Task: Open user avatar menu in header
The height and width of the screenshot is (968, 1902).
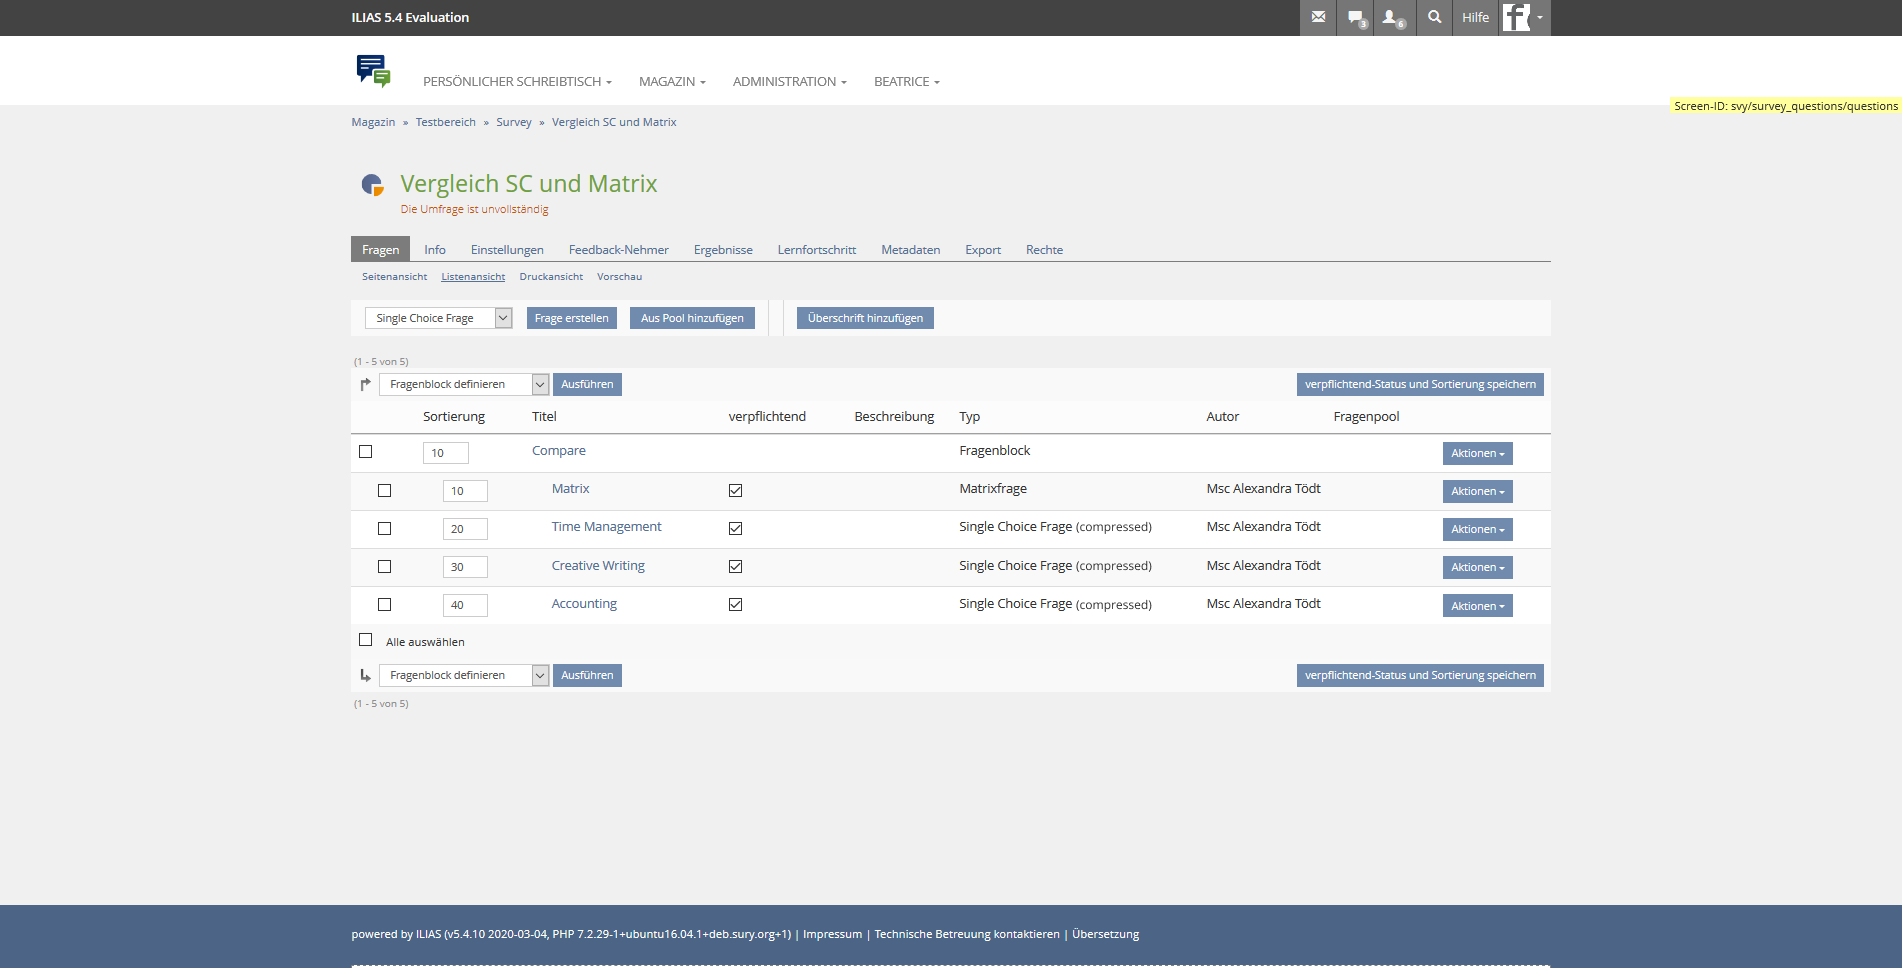Action: tap(1523, 17)
